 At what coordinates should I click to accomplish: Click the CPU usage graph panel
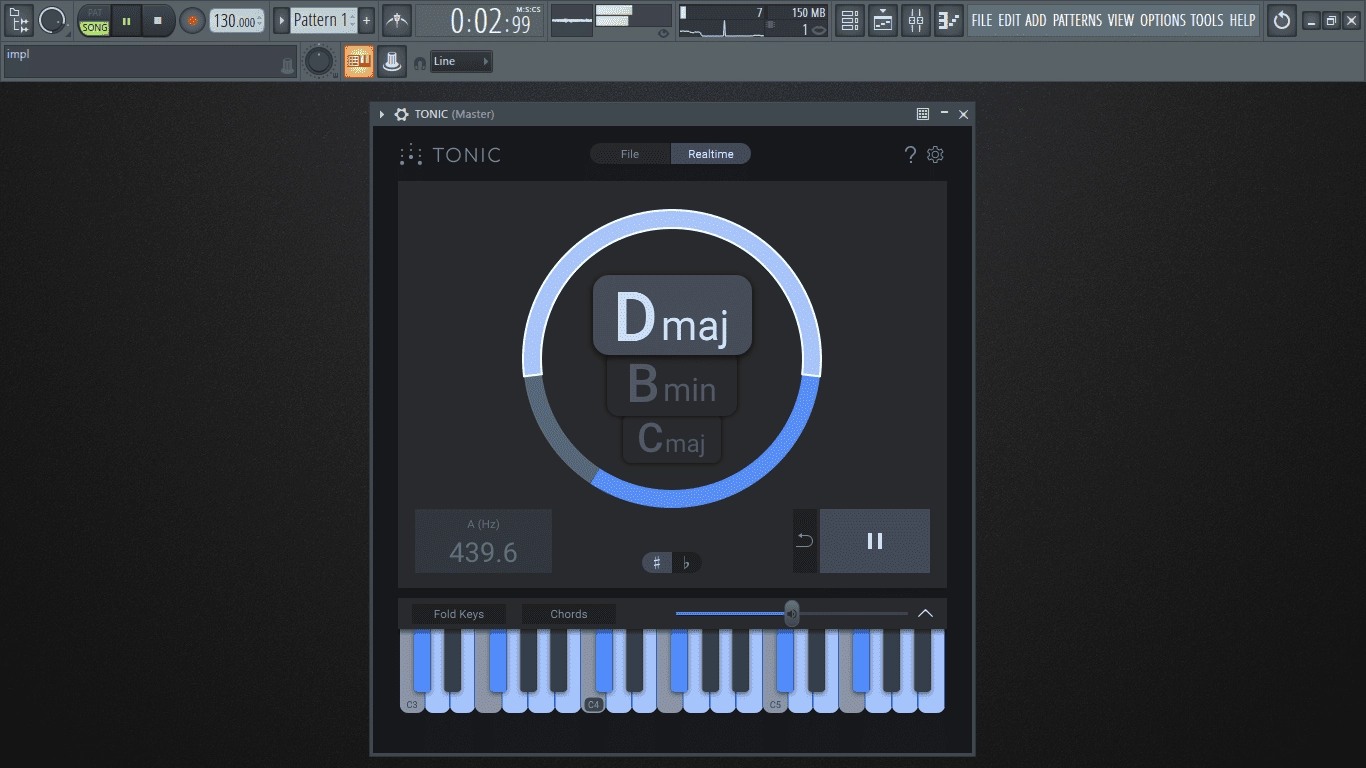click(x=754, y=20)
